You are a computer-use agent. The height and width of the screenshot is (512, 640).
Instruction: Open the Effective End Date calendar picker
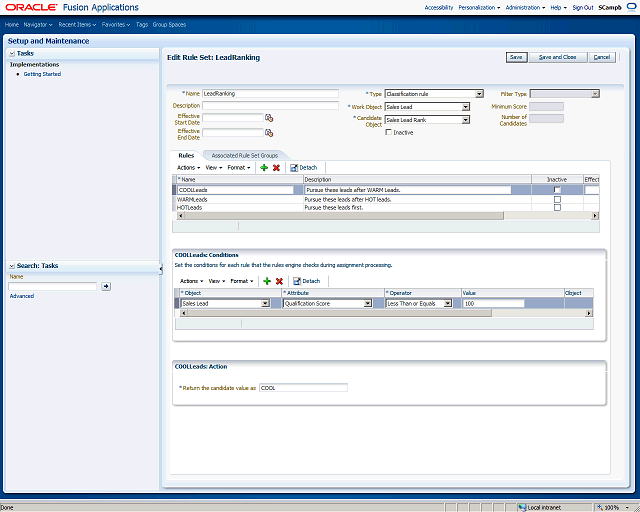tap(269, 133)
